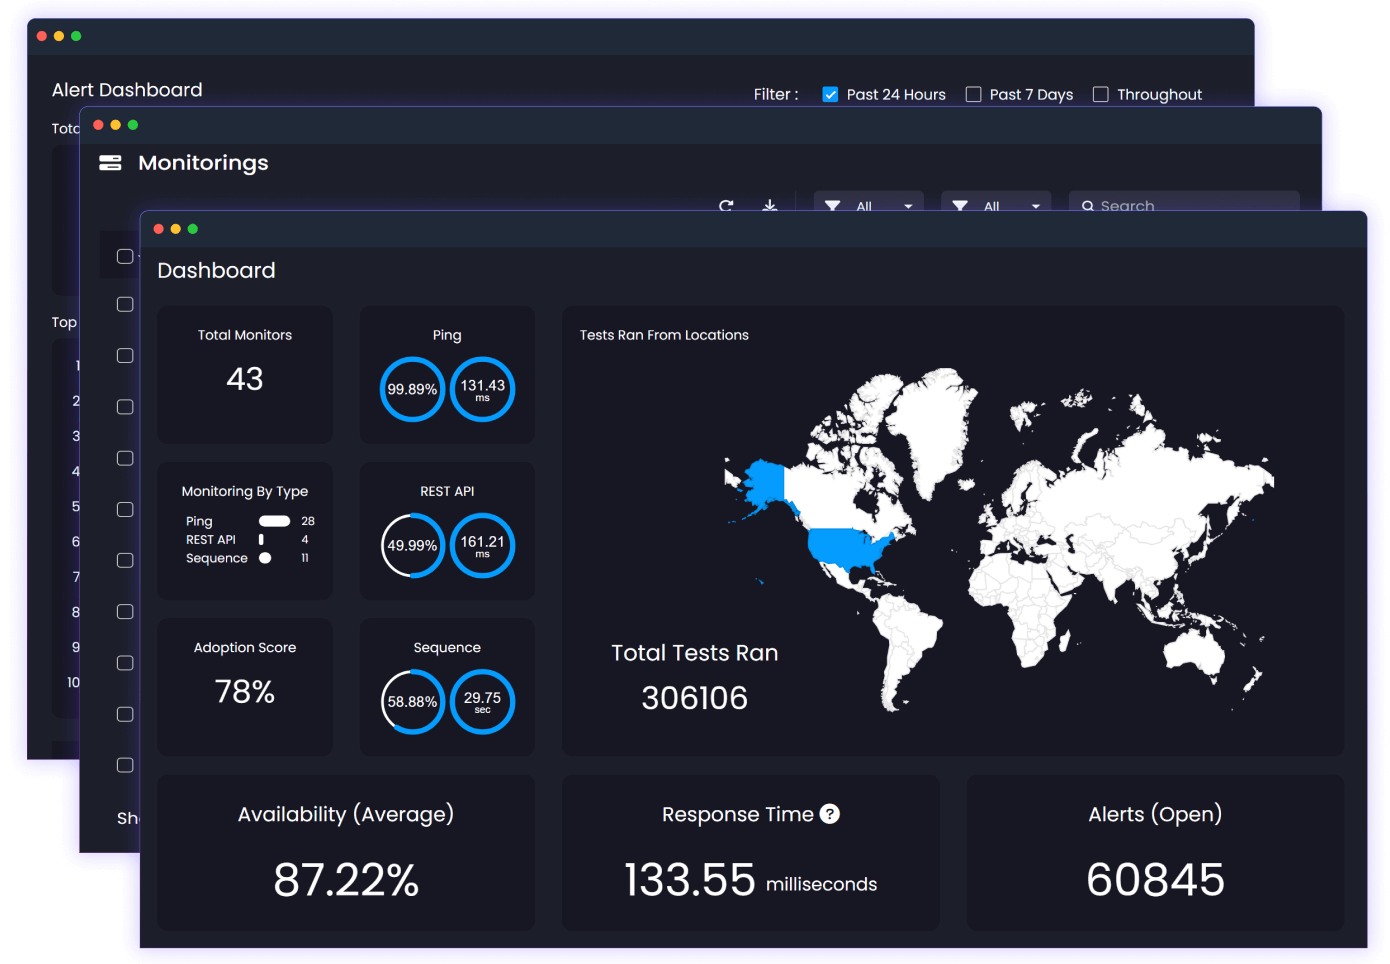1390x964 pixels.
Task: Click the Total Monitors card
Action: (x=245, y=374)
